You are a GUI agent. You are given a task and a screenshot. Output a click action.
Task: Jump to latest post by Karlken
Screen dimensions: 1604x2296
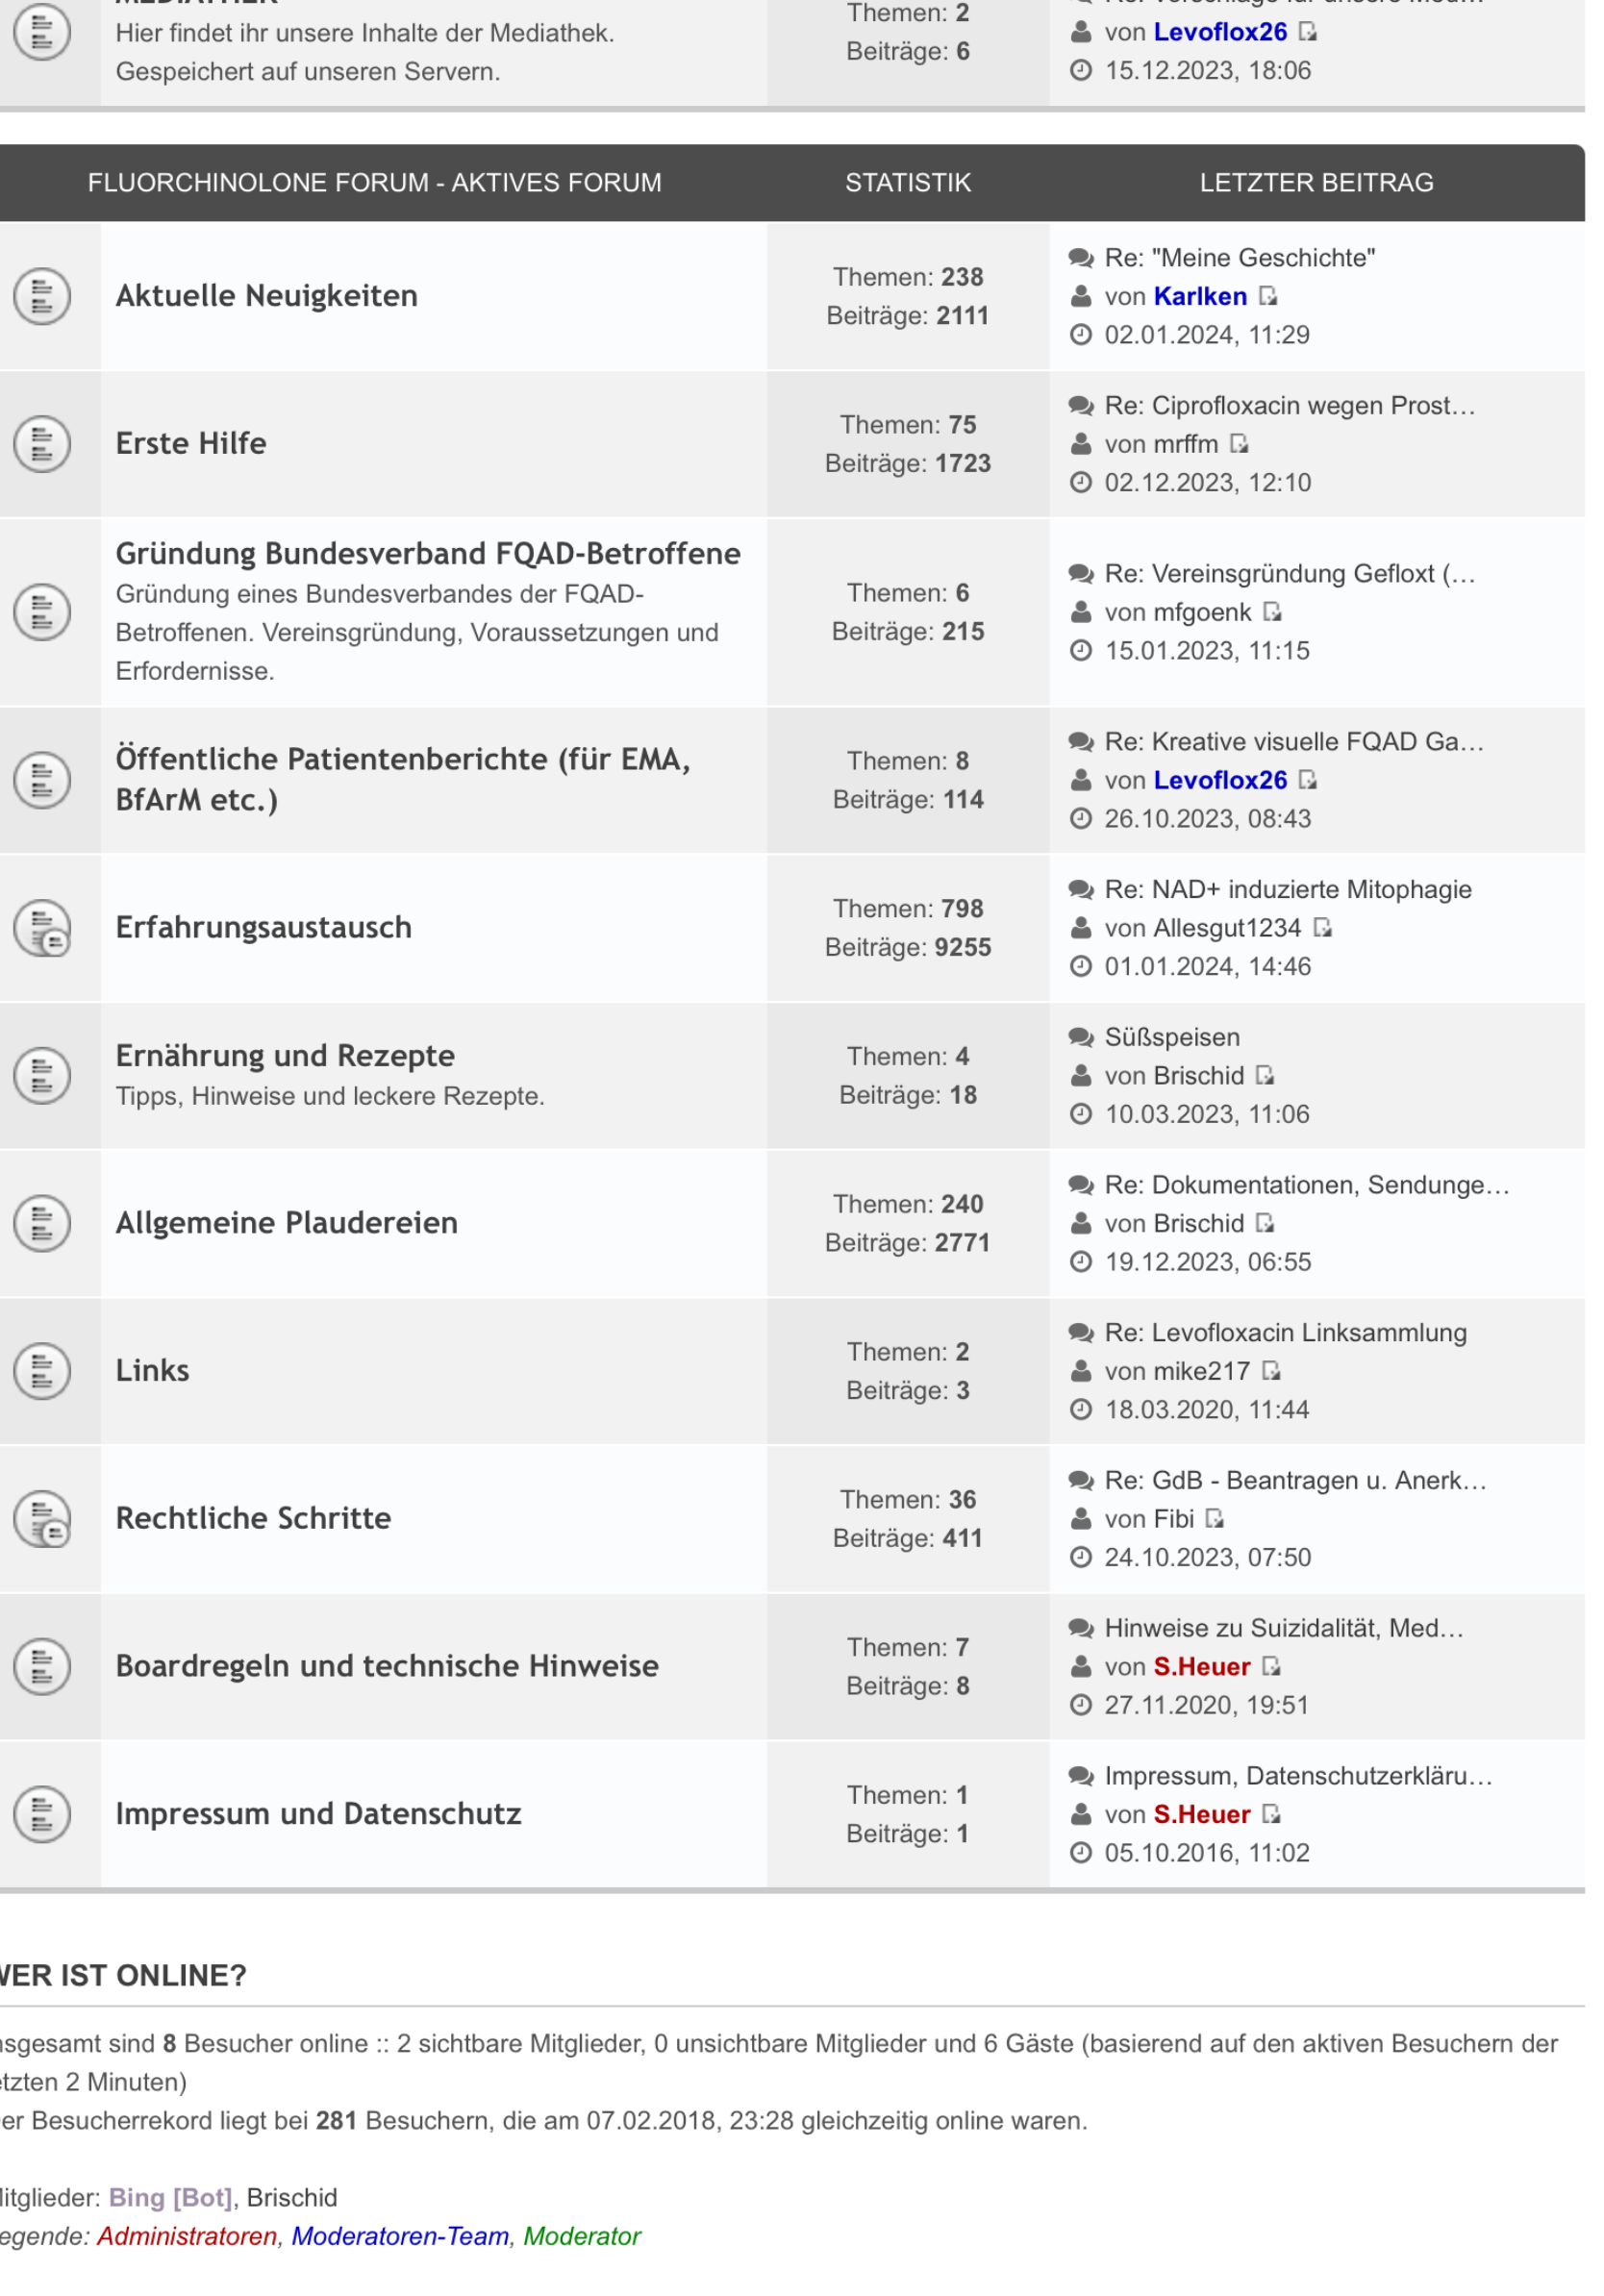[x=1268, y=297]
